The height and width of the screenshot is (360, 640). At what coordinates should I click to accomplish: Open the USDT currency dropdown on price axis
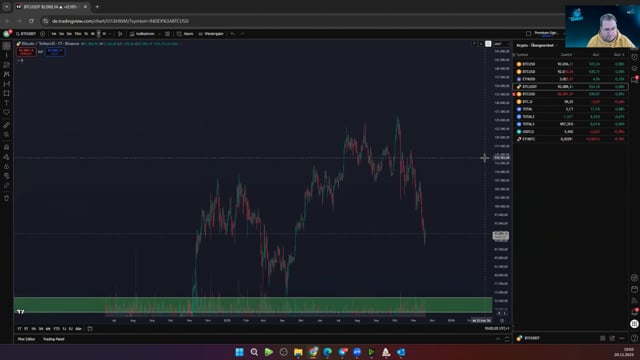(x=501, y=44)
